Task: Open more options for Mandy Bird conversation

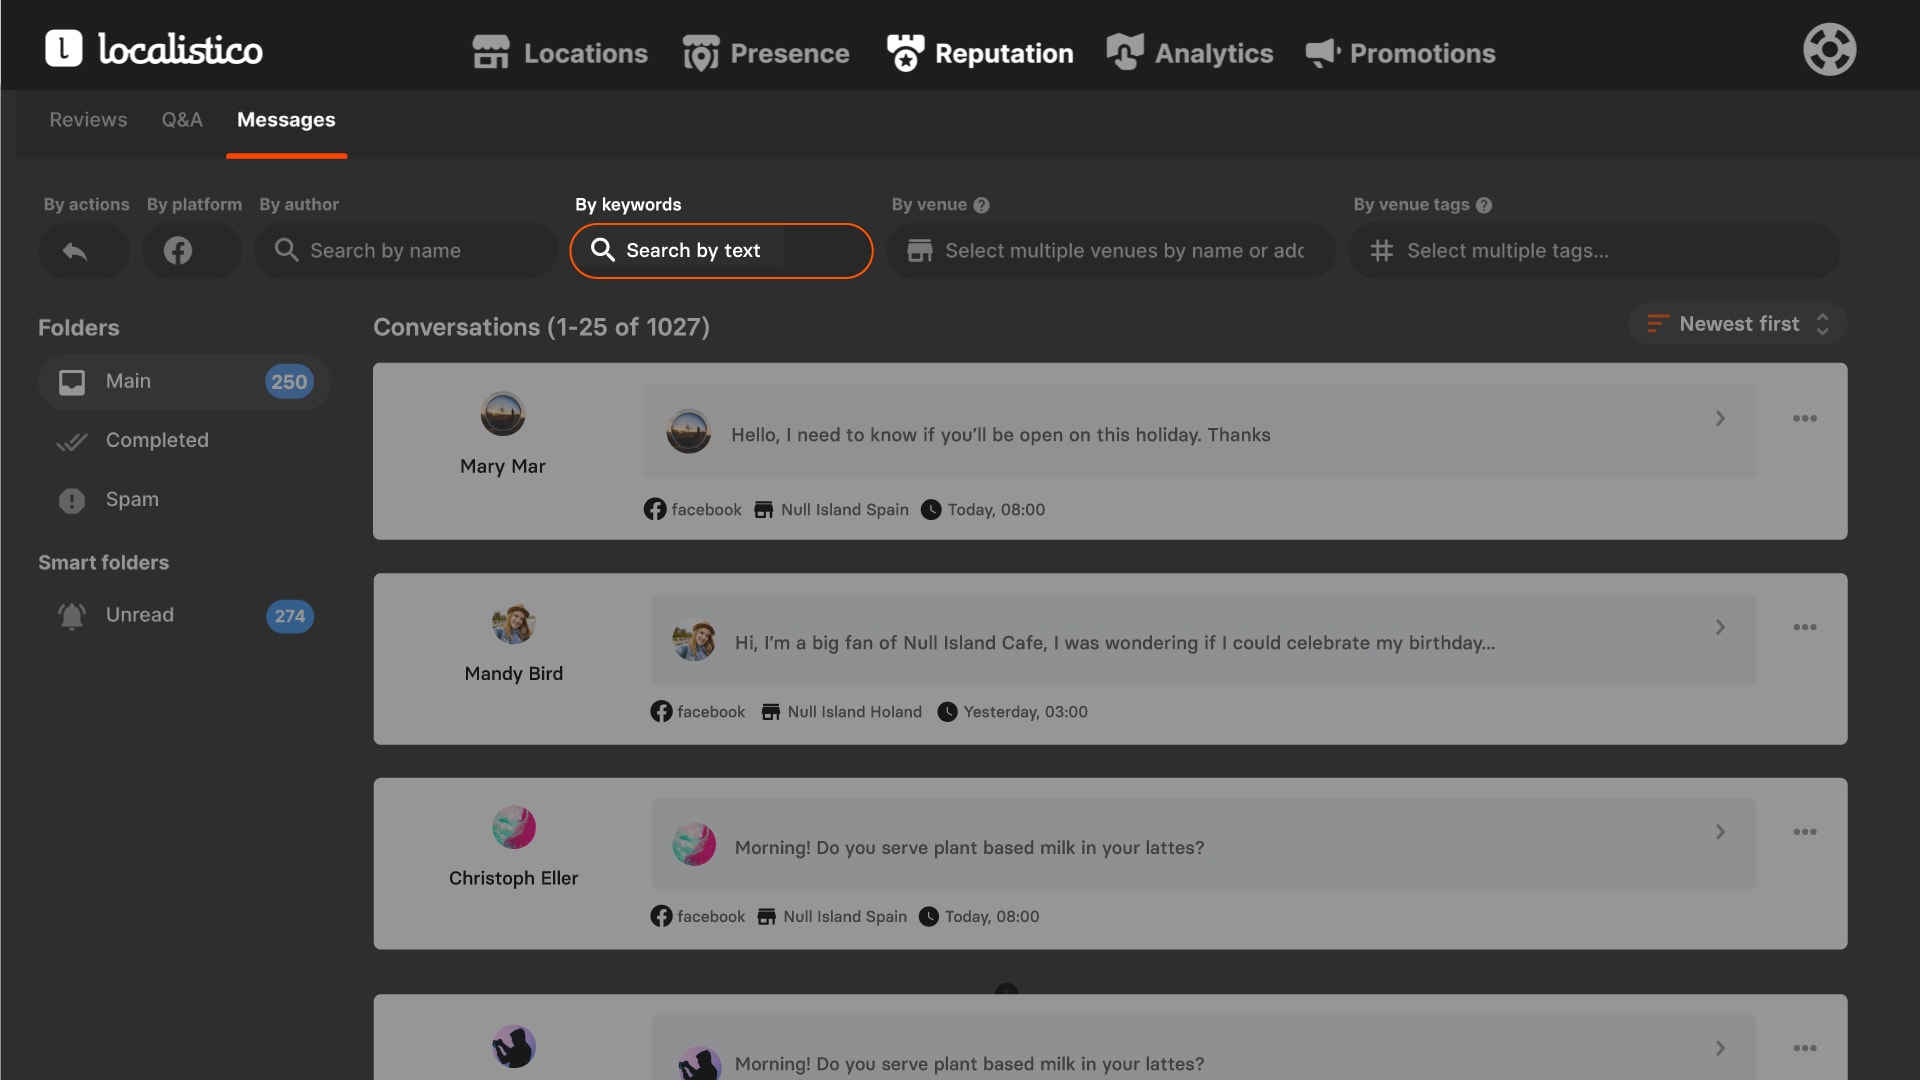Action: pos(1804,628)
